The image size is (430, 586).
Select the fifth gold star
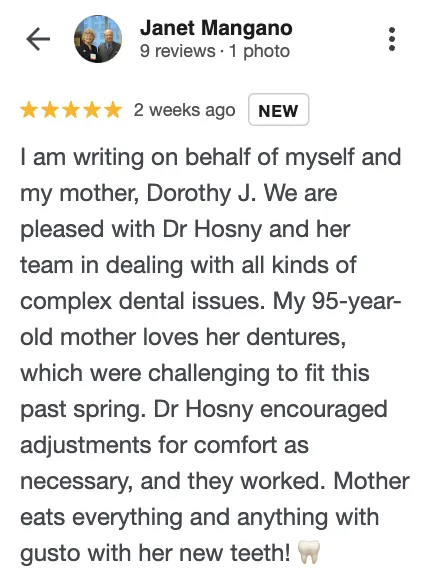(x=112, y=110)
